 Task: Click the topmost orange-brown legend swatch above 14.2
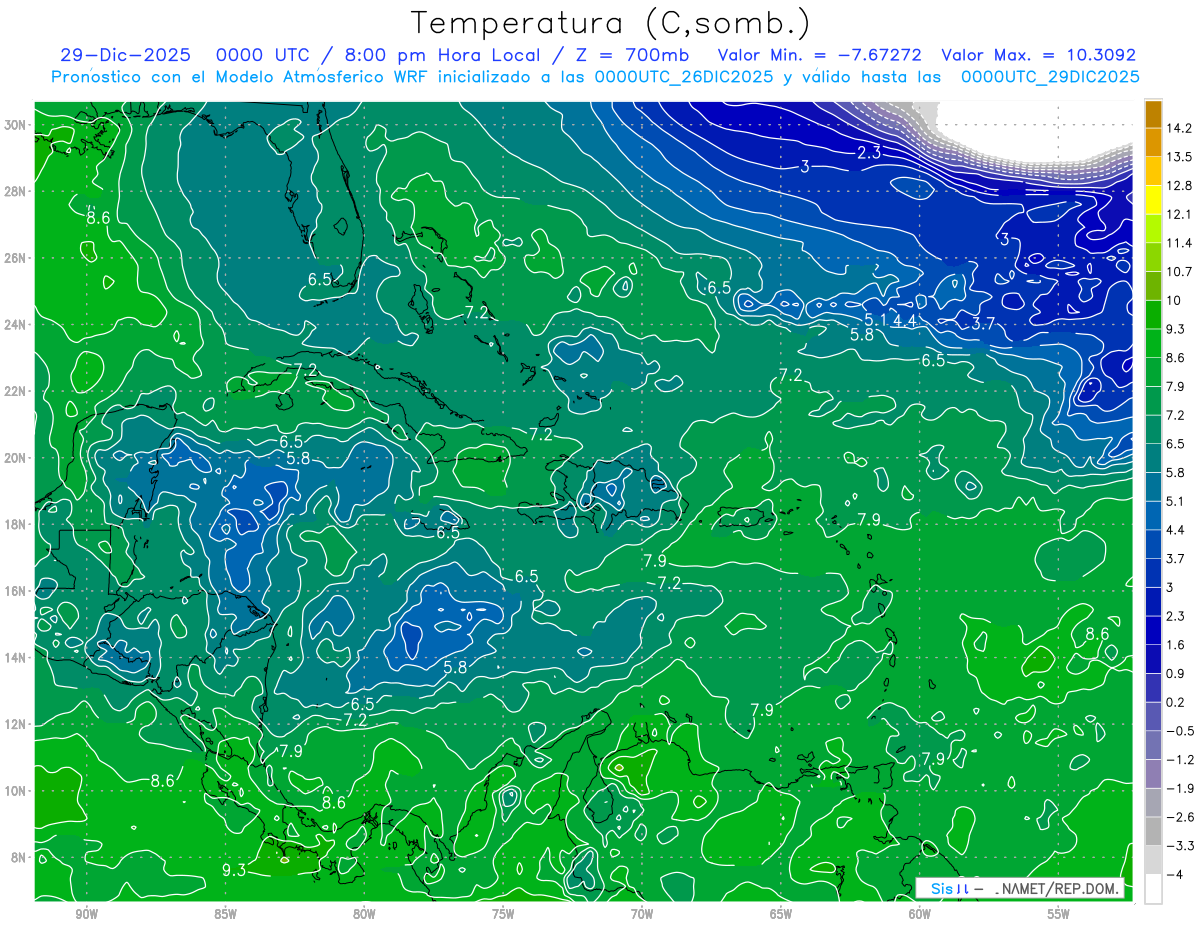[1153, 114]
